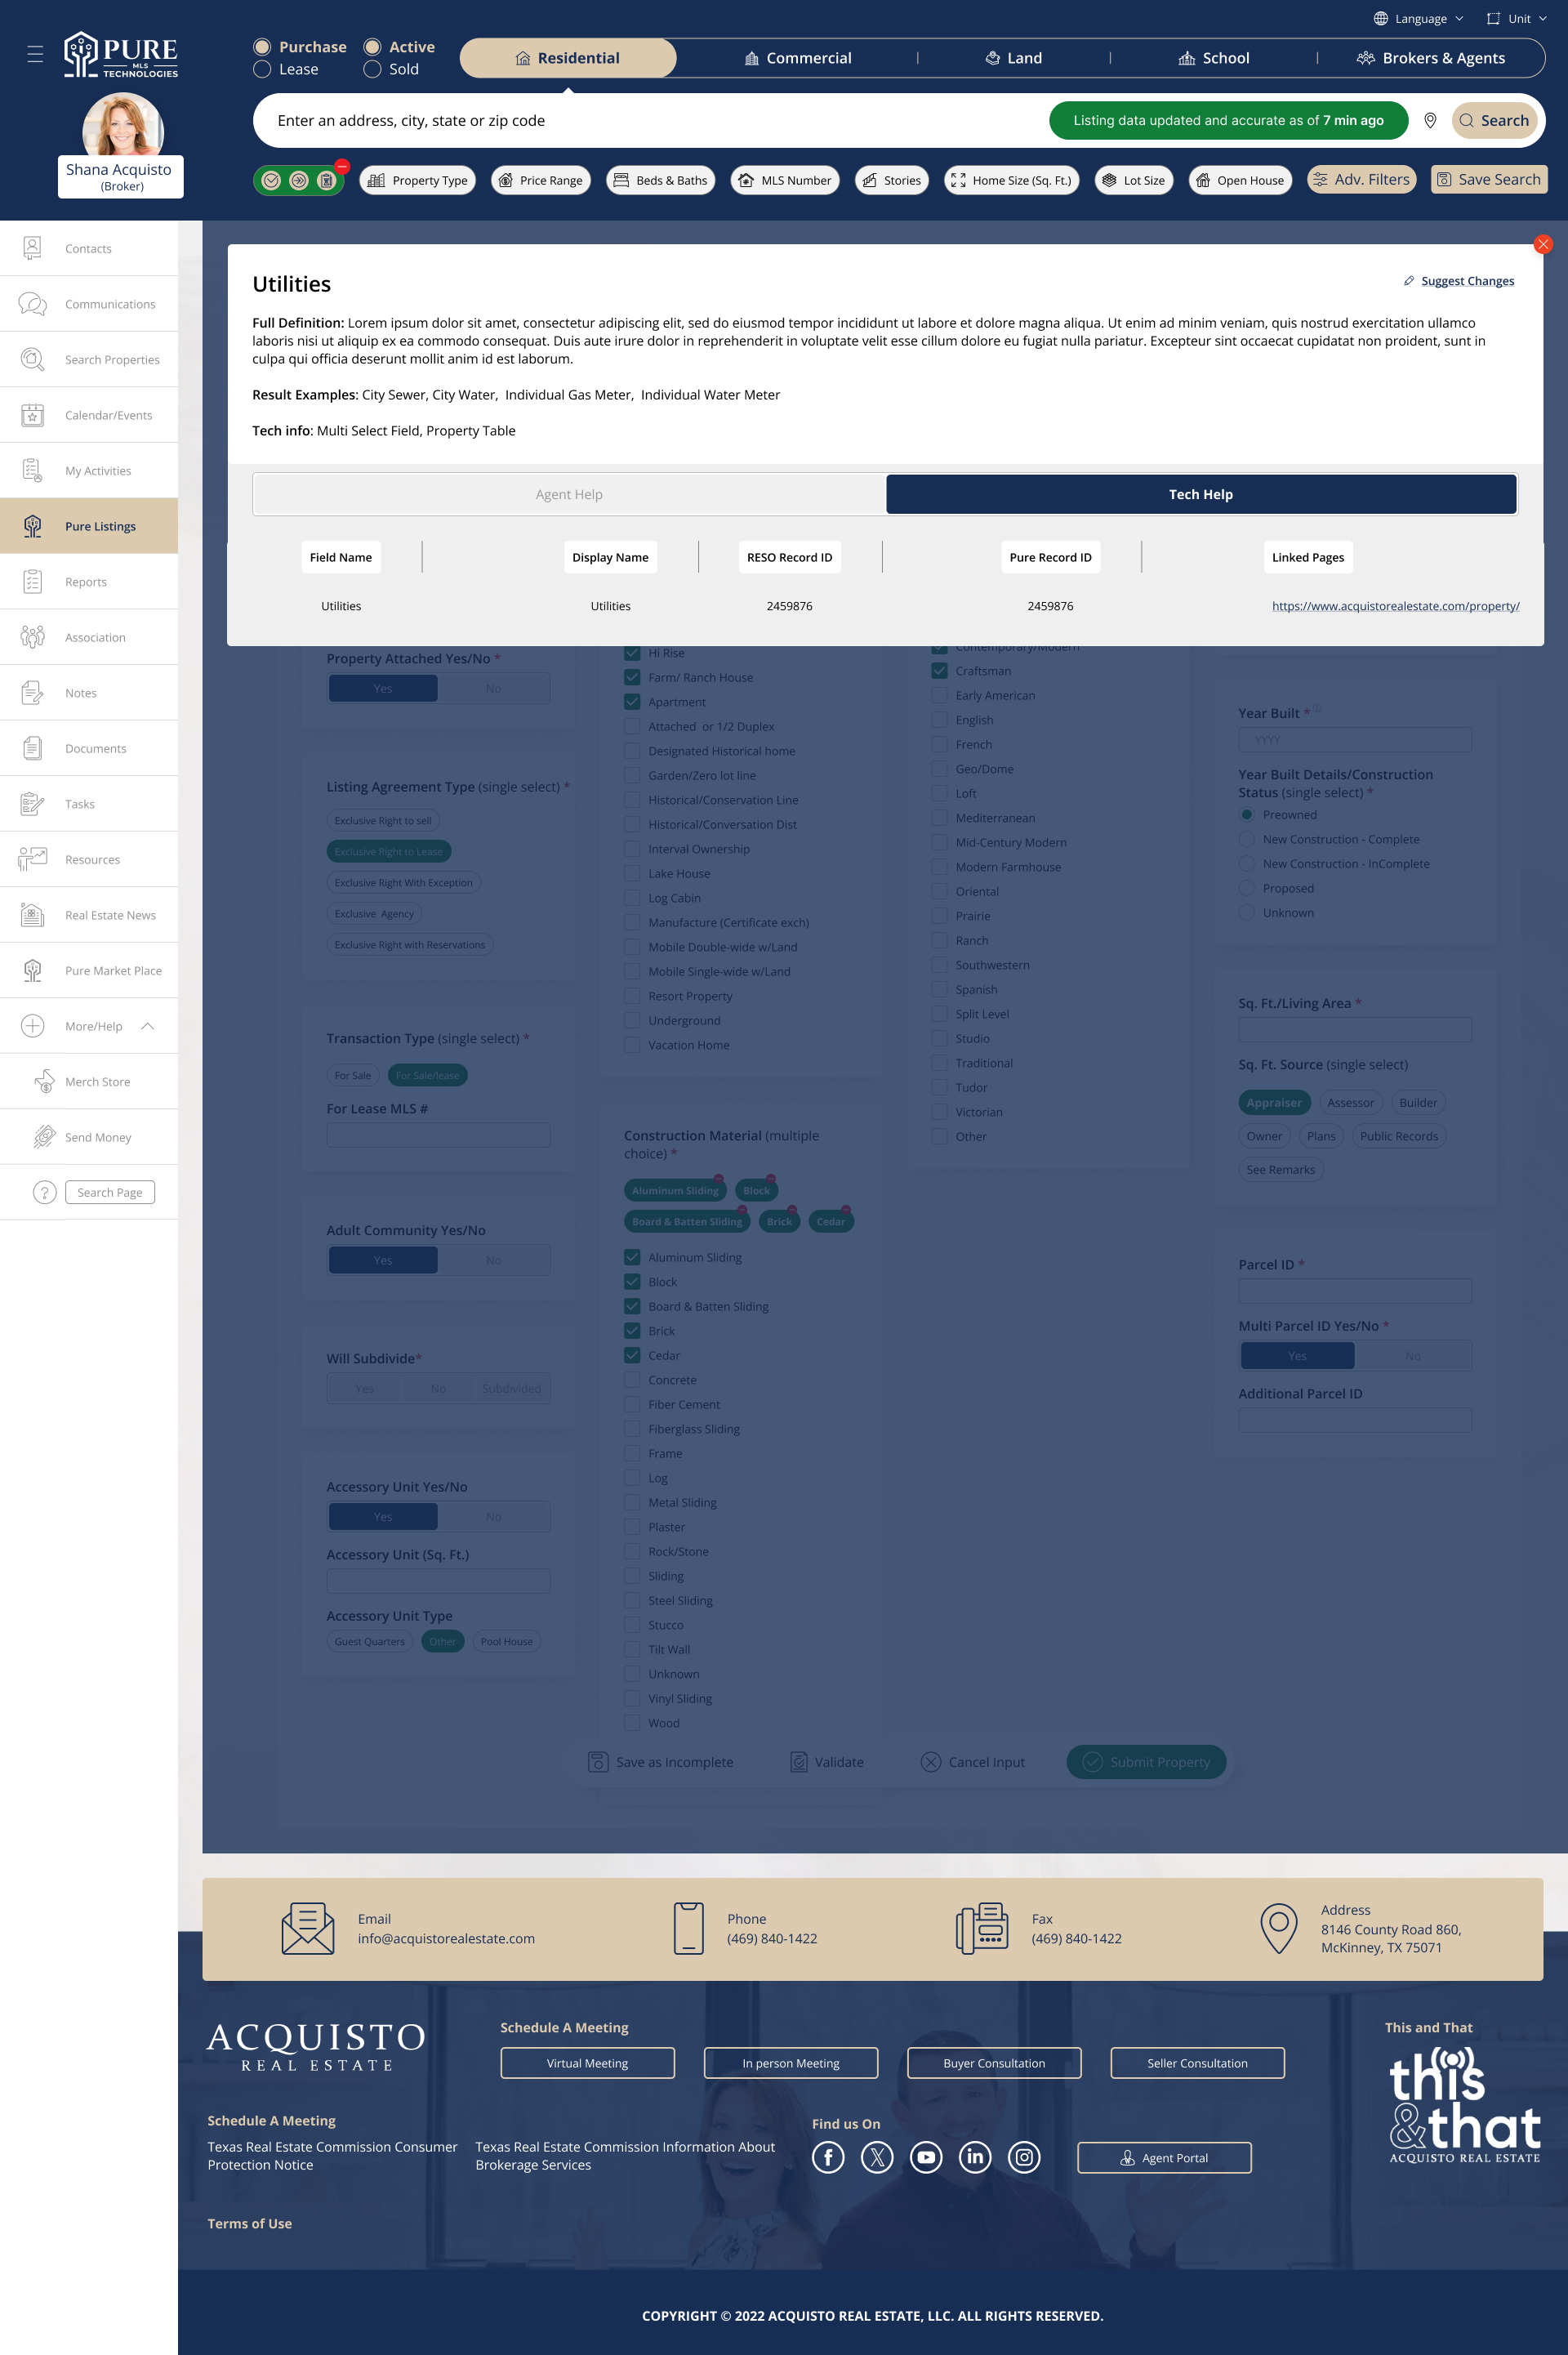Click the map location pin icon

click(x=1430, y=121)
